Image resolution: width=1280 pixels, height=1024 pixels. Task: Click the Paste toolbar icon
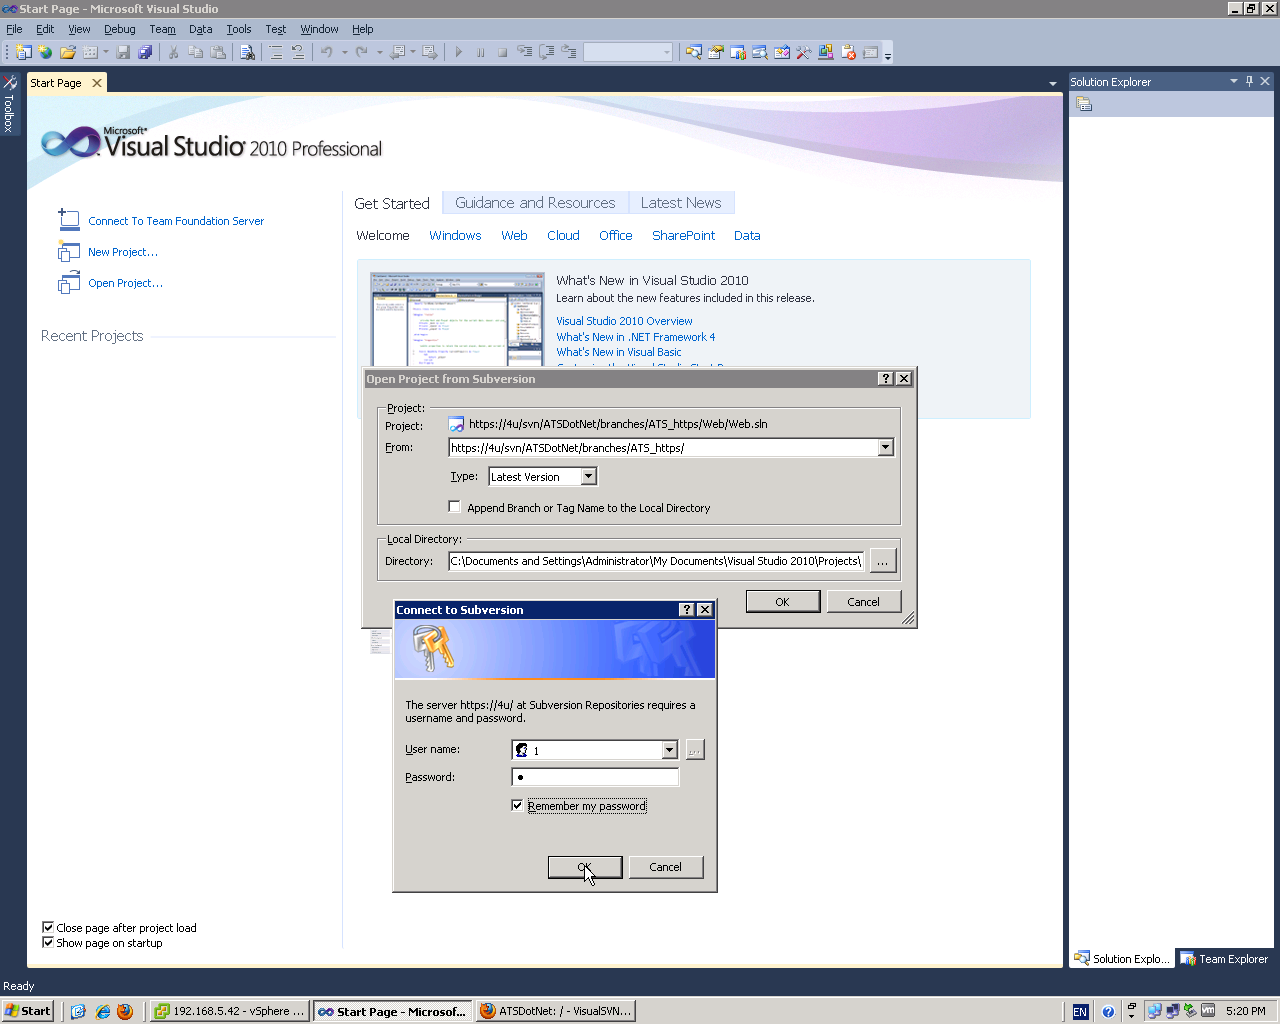(217, 52)
